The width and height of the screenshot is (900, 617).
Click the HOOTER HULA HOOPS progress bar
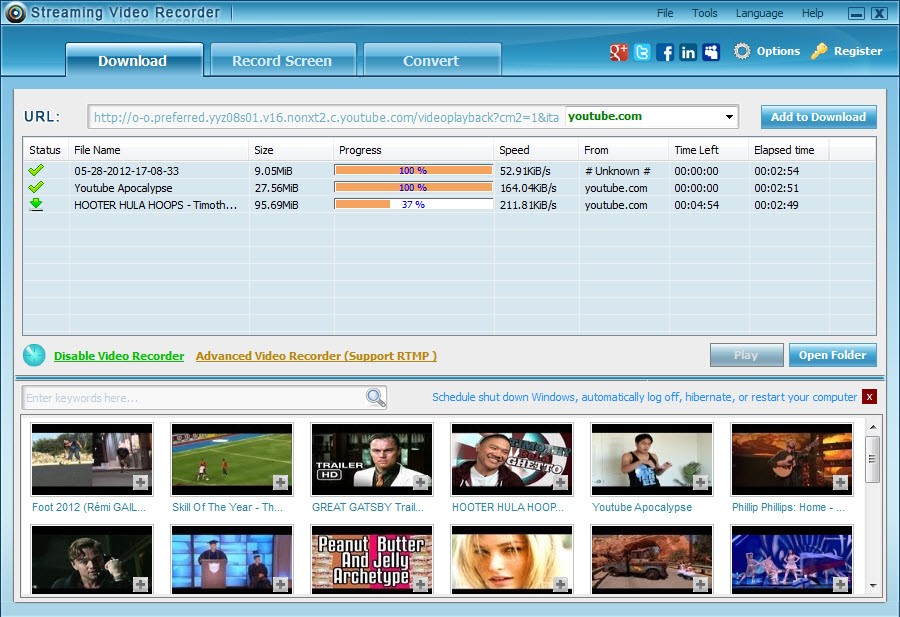[x=413, y=205]
